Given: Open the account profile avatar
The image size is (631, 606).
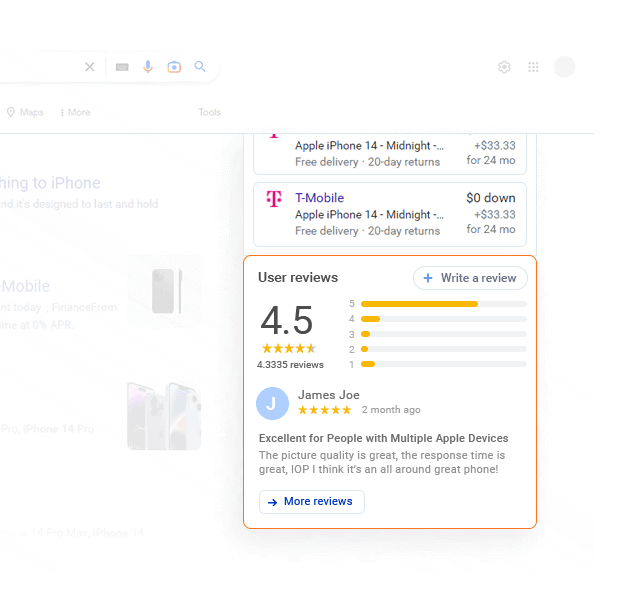Looking at the screenshot, I should 565,67.
